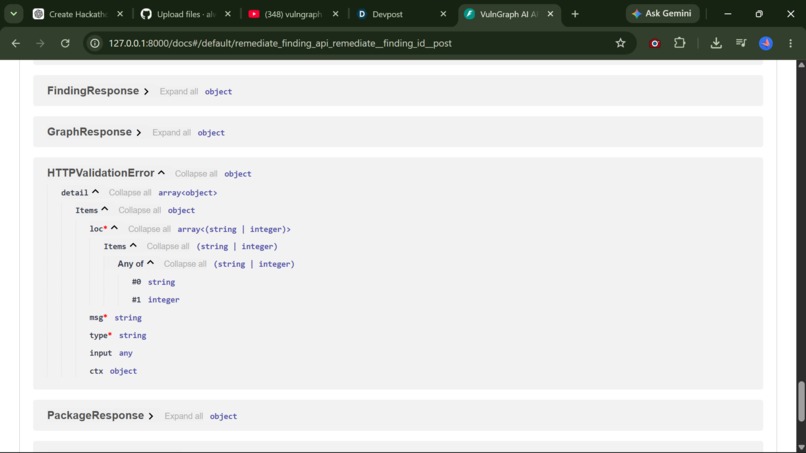Open the tab search dropdown arrow
This screenshot has width=806, height=453.
click(14, 14)
